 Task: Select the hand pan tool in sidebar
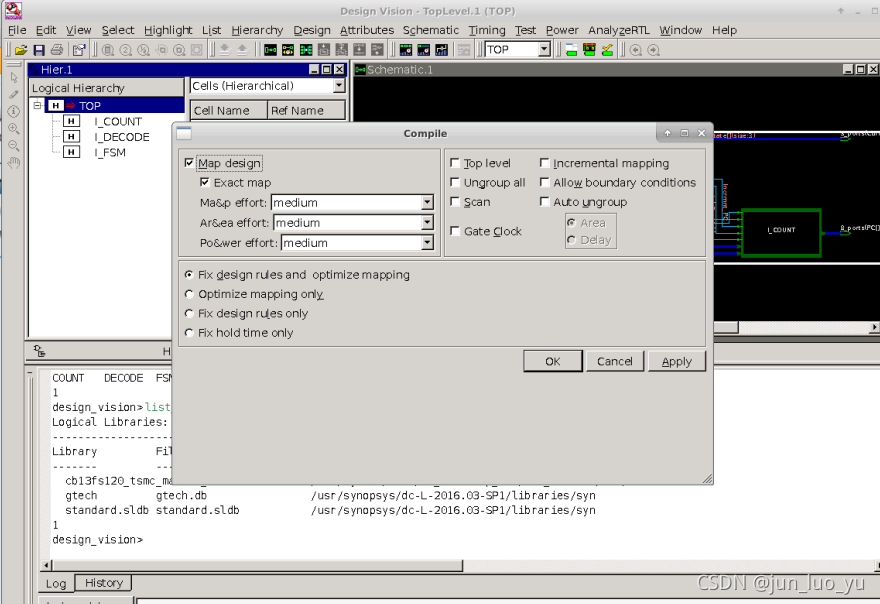13,163
